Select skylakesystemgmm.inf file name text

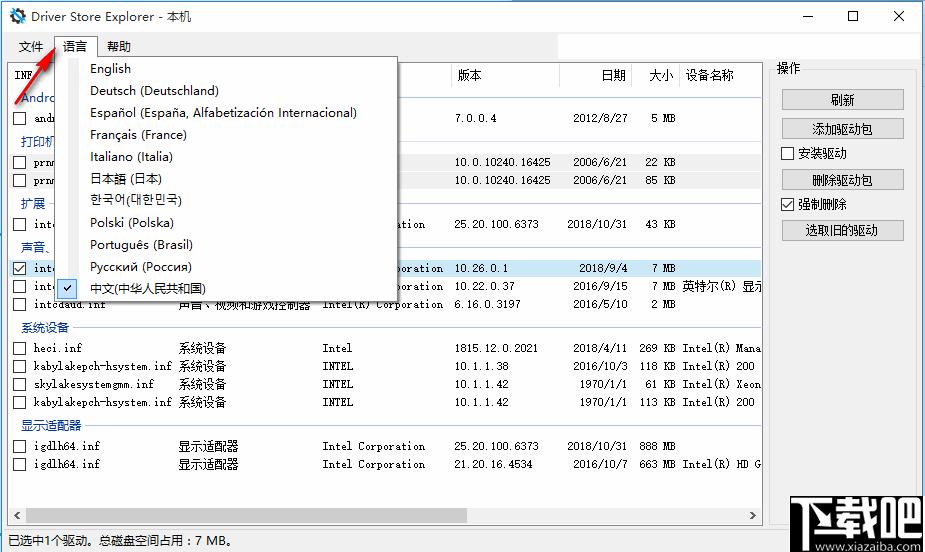pyautogui.click(x=93, y=384)
